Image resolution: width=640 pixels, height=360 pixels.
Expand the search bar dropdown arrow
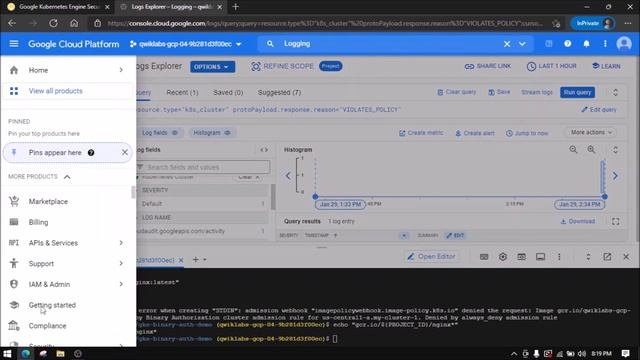point(522,44)
